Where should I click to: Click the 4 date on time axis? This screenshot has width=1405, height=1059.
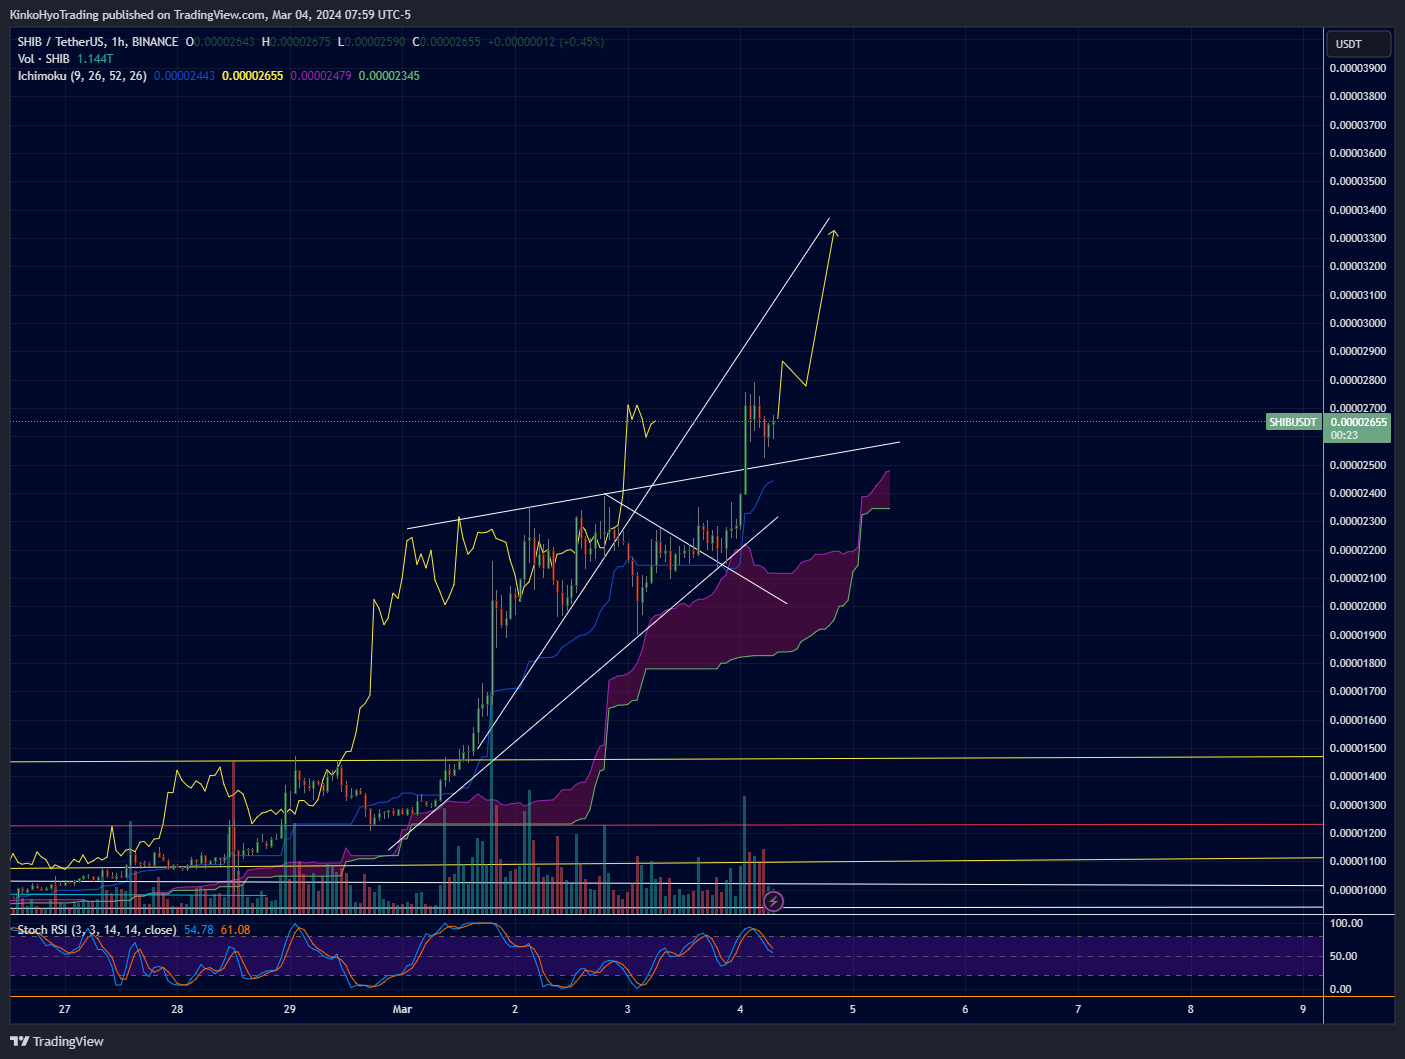(740, 1009)
